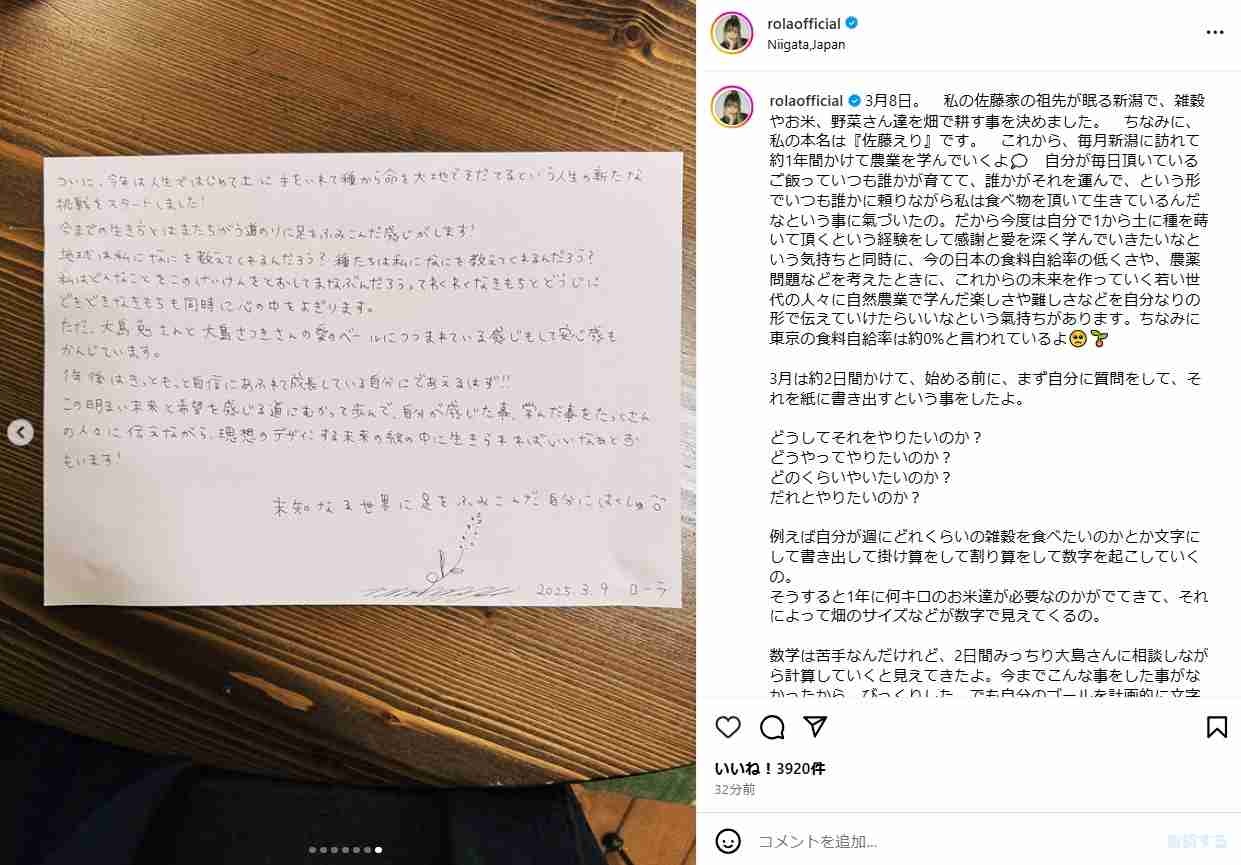Click rolaofficial header profile picture
This screenshot has height=865, width=1241.
pyautogui.click(x=732, y=32)
